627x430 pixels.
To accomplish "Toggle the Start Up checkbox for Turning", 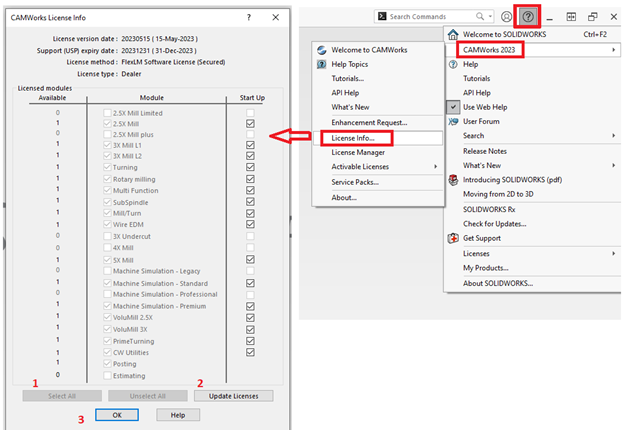I will tap(250, 167).
